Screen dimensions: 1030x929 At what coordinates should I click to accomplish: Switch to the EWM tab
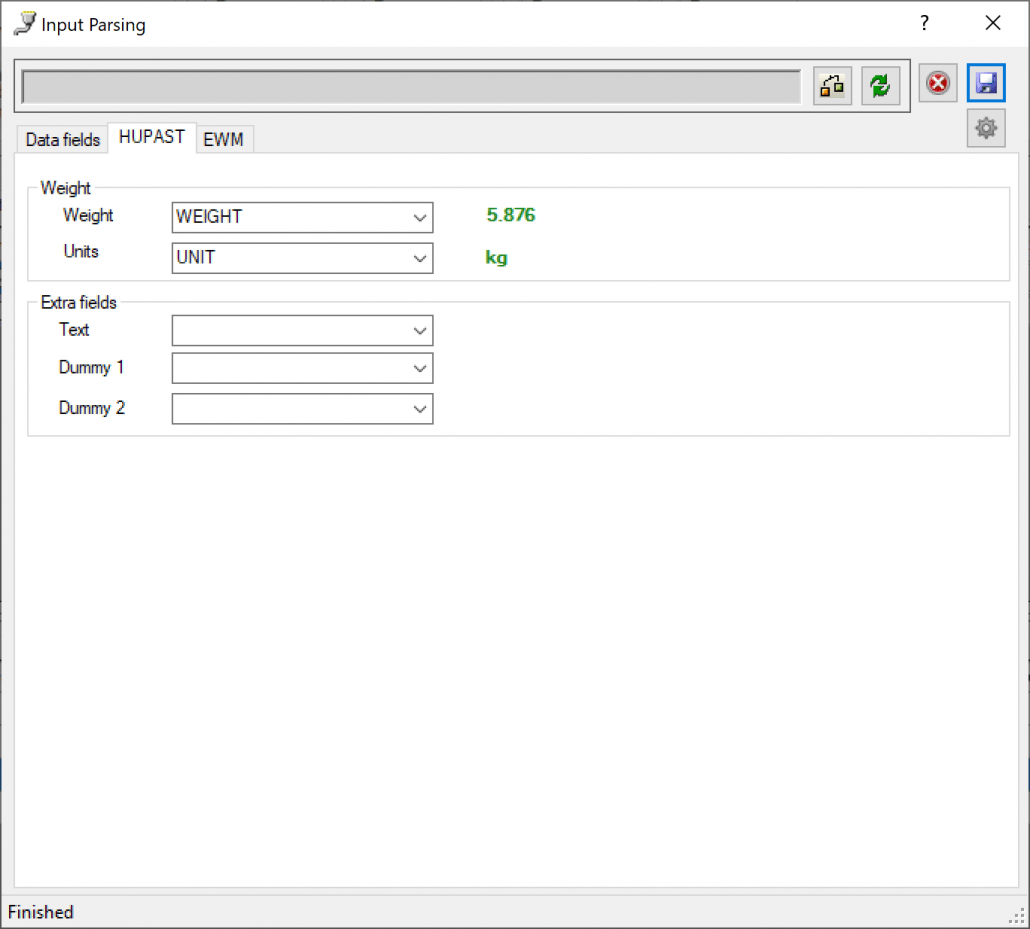pyautogui.click(x=224, y=140)
